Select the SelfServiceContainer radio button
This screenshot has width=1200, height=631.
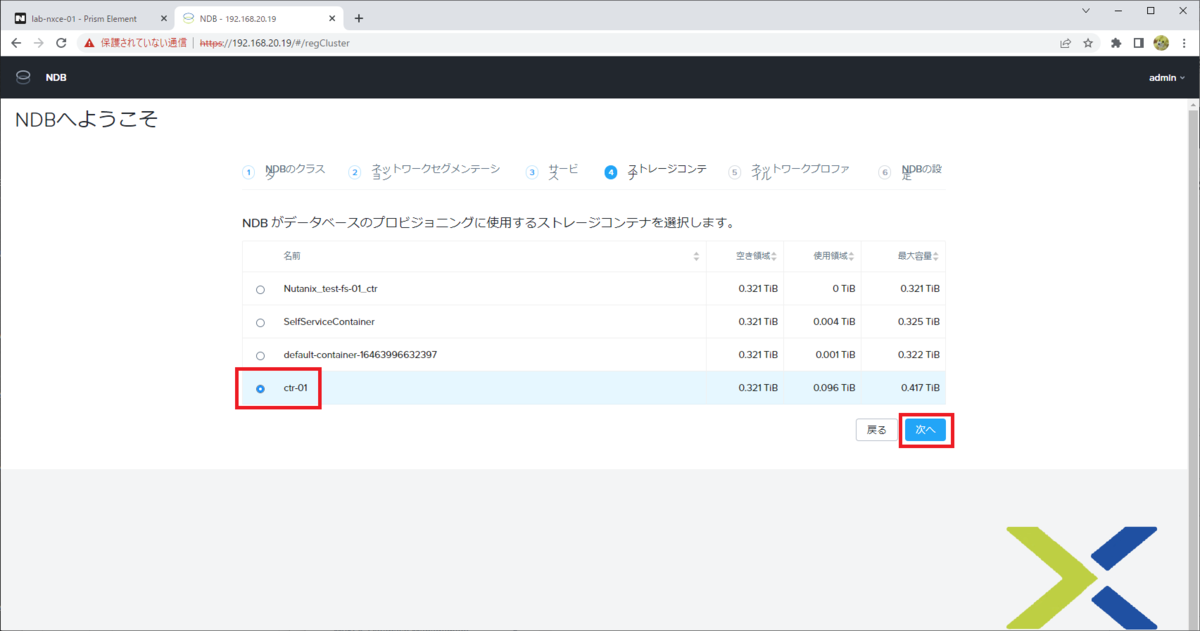coord(260,322)
